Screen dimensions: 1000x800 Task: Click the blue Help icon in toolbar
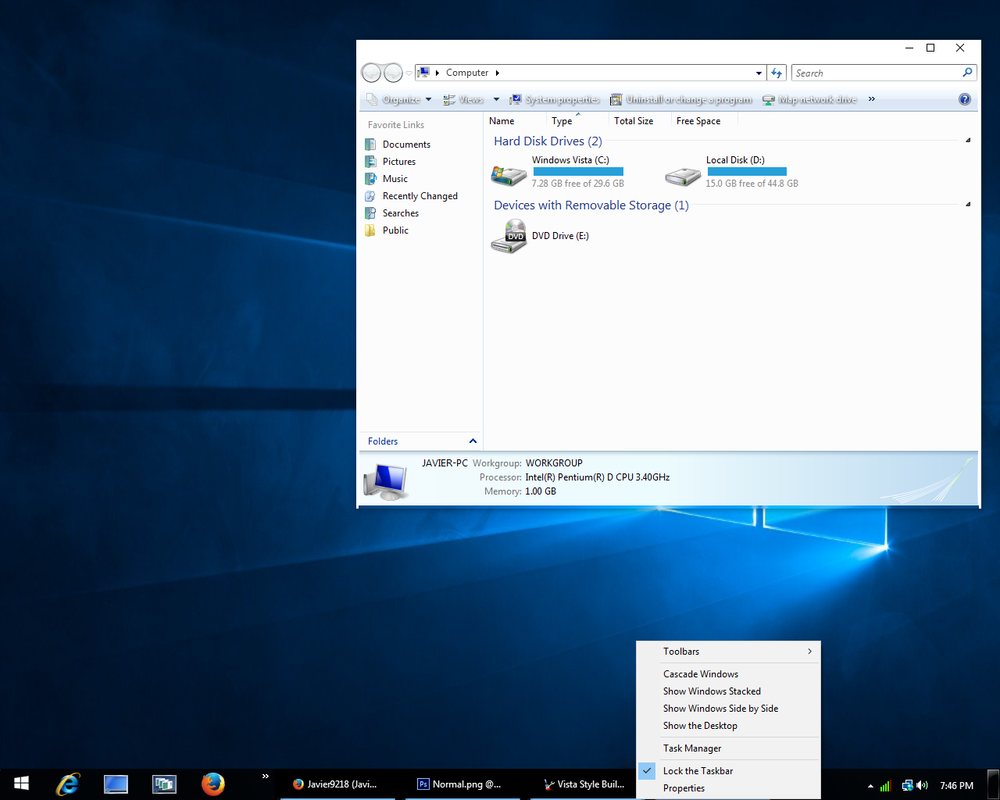tap(964, 100)
